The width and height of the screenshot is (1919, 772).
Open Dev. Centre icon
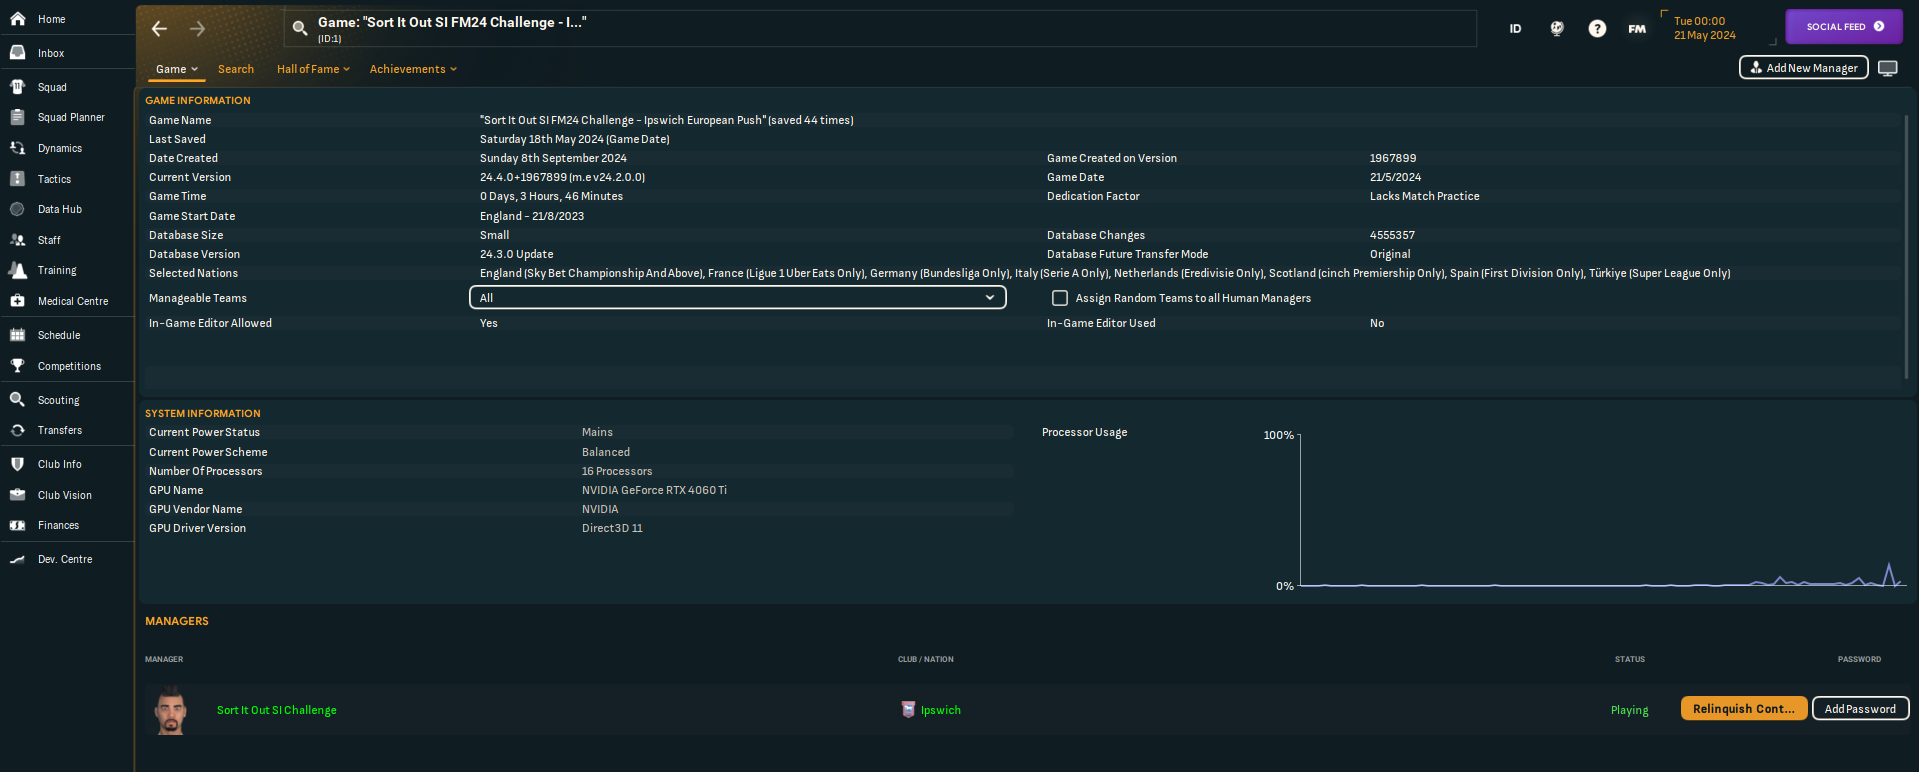17,559
